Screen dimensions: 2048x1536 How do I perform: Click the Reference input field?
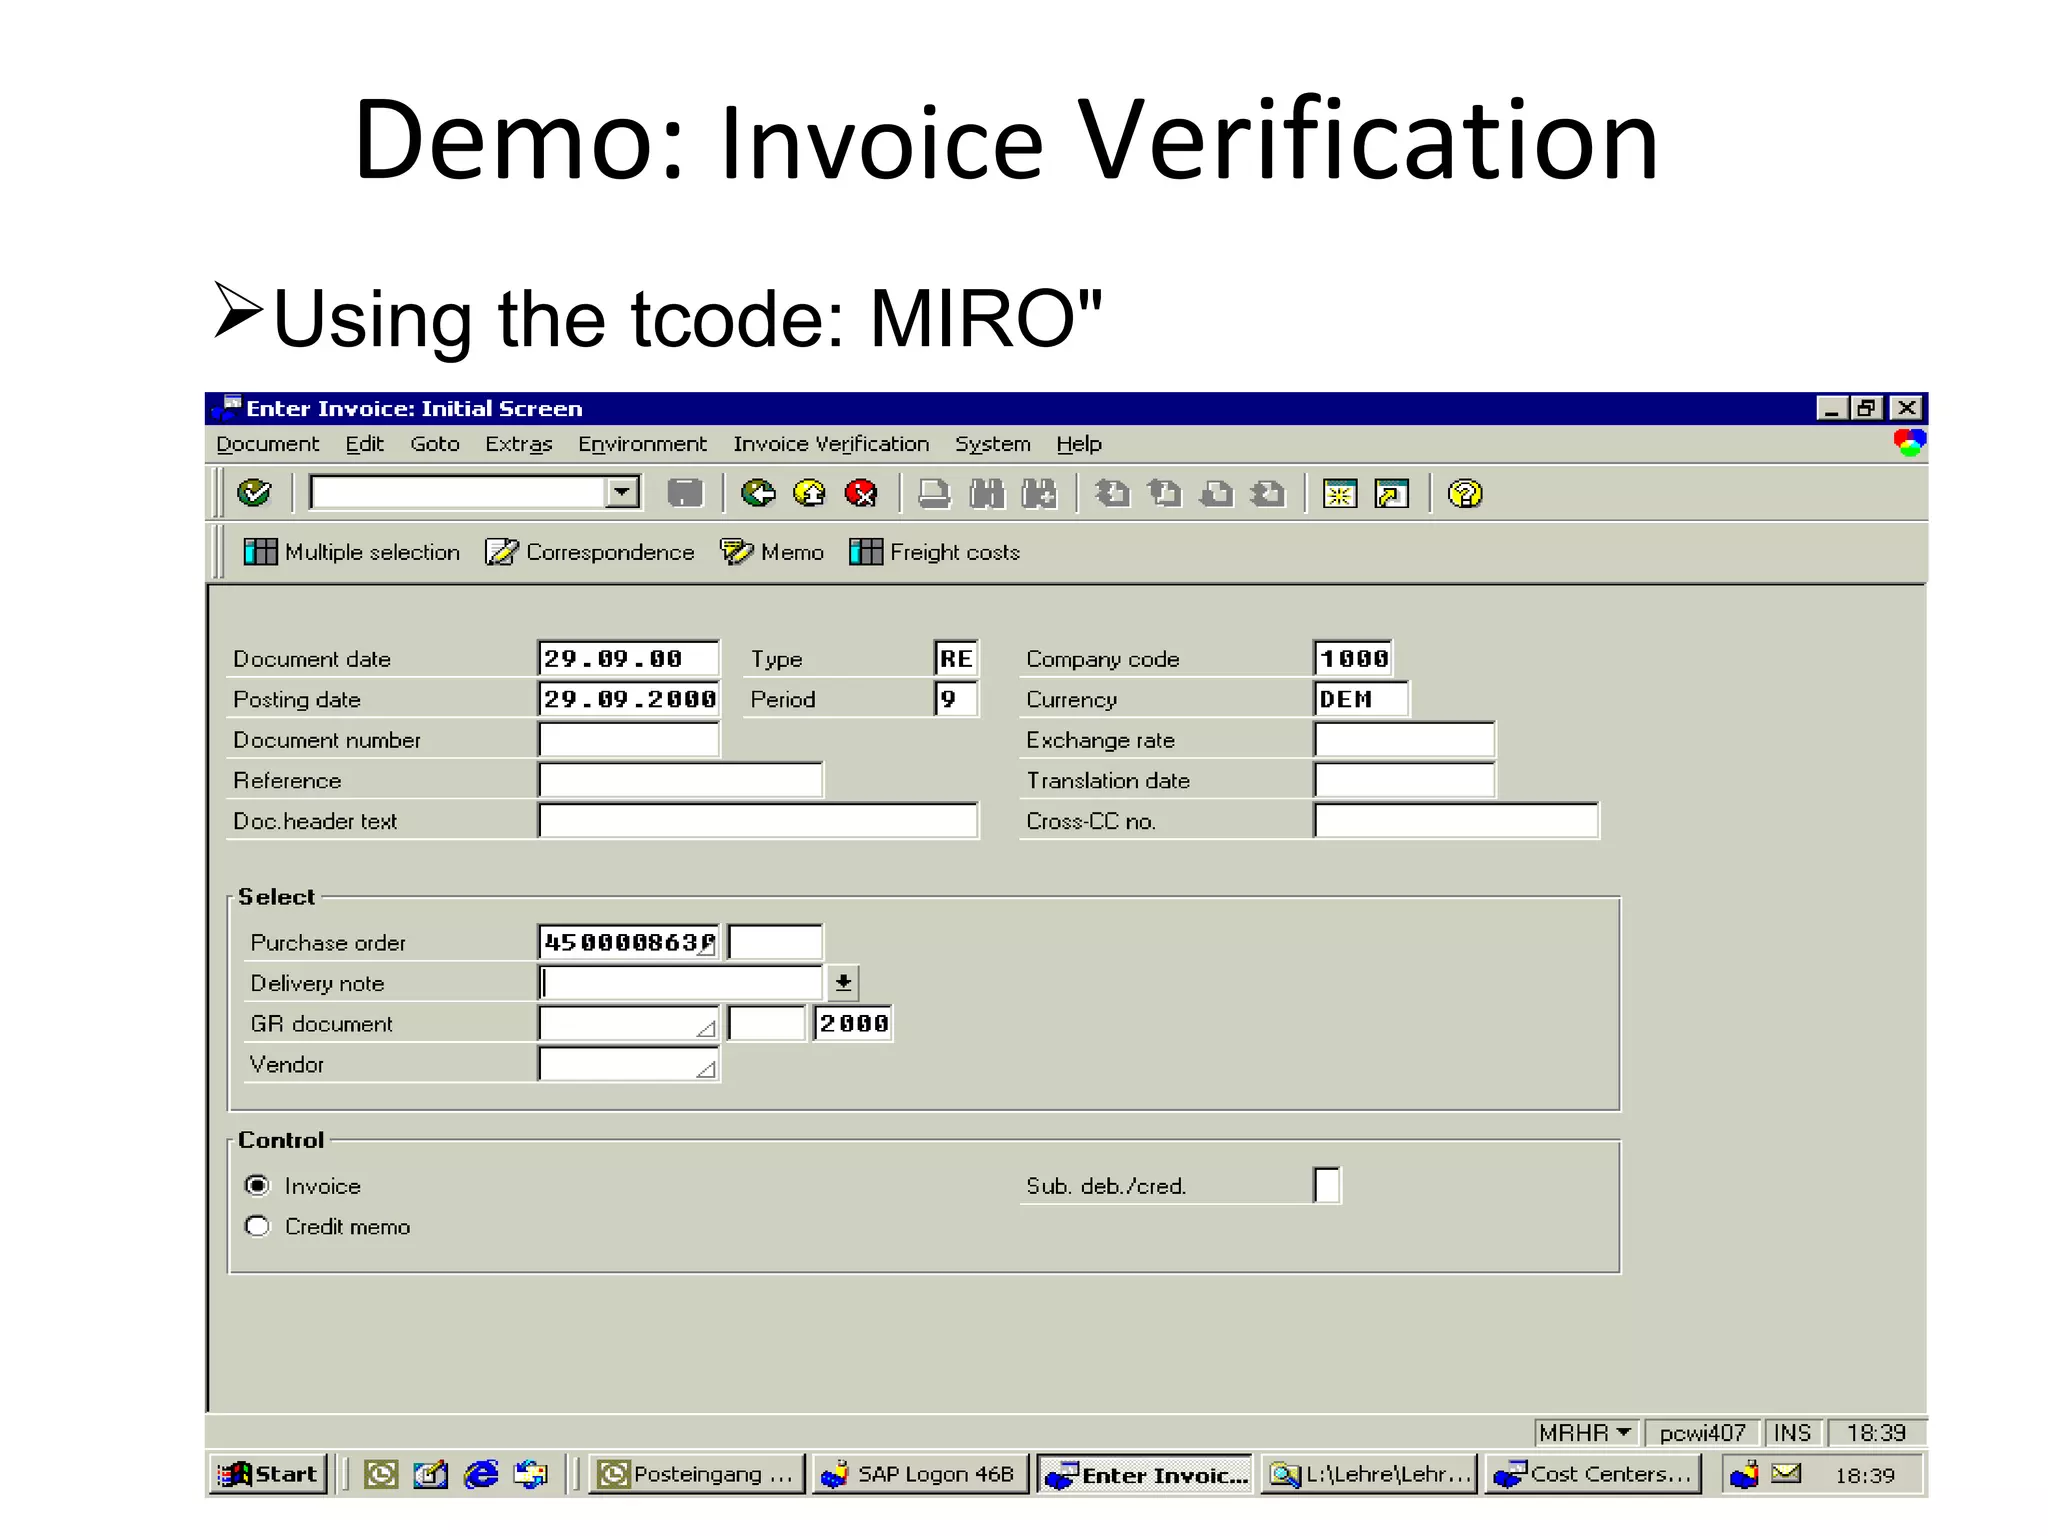(x=680, y=780)
